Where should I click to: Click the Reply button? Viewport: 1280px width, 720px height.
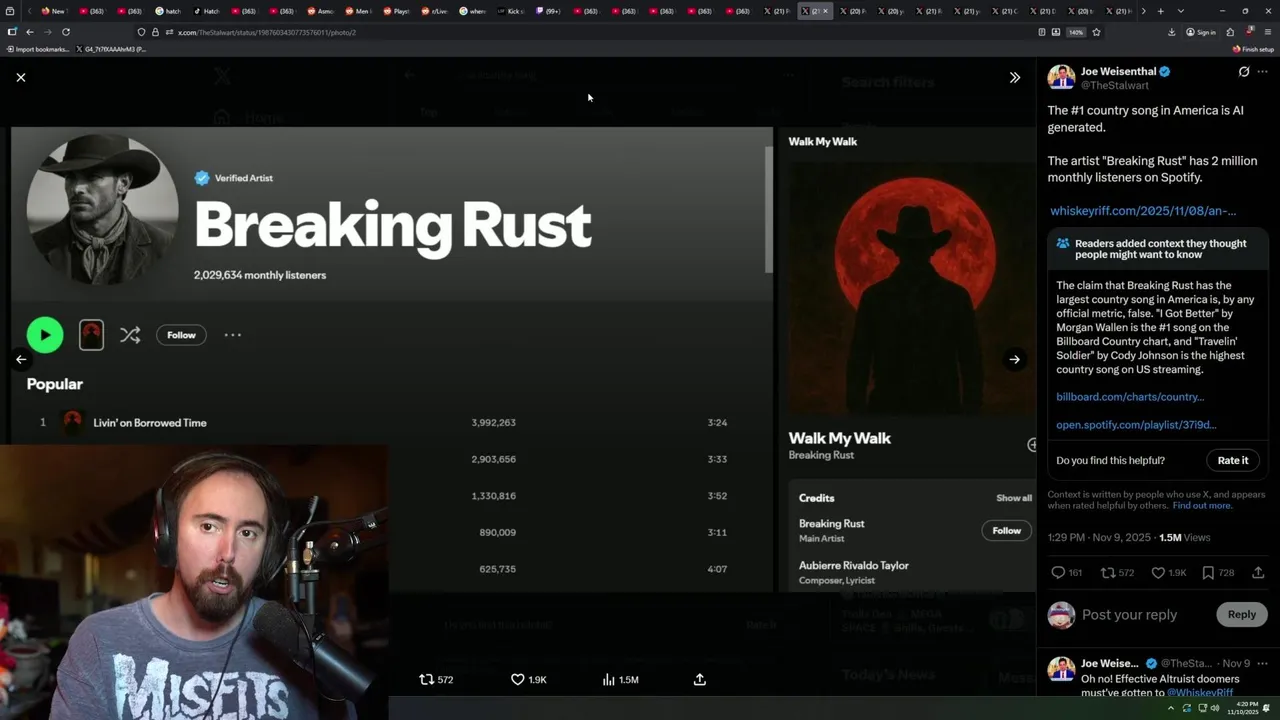[1241, 614]
